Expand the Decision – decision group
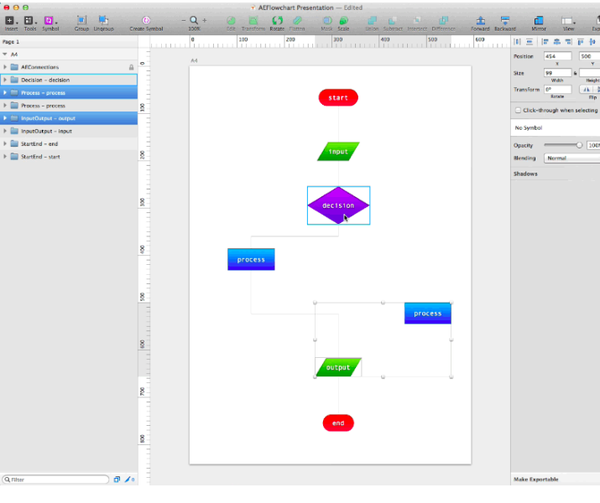 point(5,80)
